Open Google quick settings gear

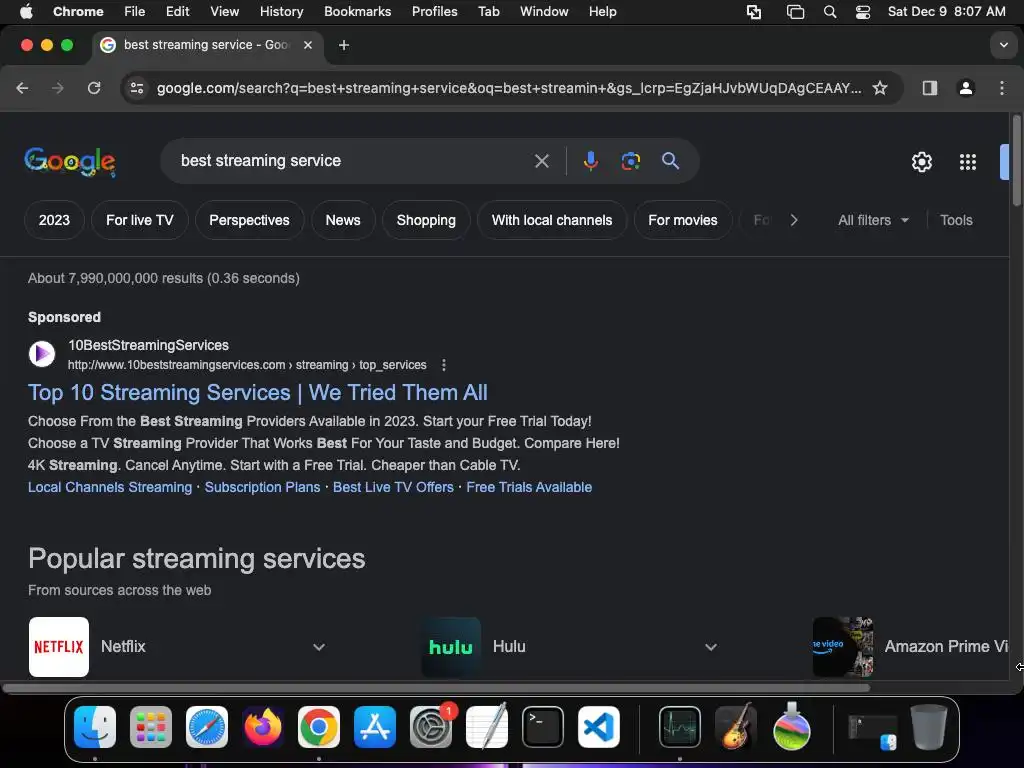tap(921, 162)
